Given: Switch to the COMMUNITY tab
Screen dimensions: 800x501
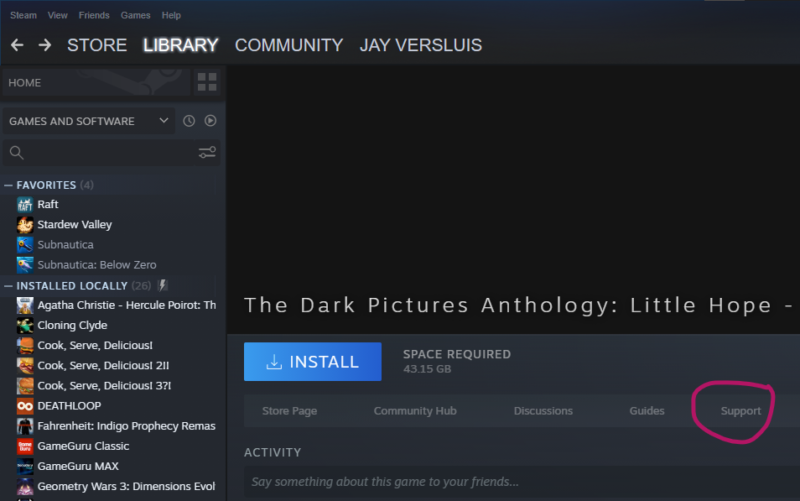Looking at the screenshot, I should (289, 45).
